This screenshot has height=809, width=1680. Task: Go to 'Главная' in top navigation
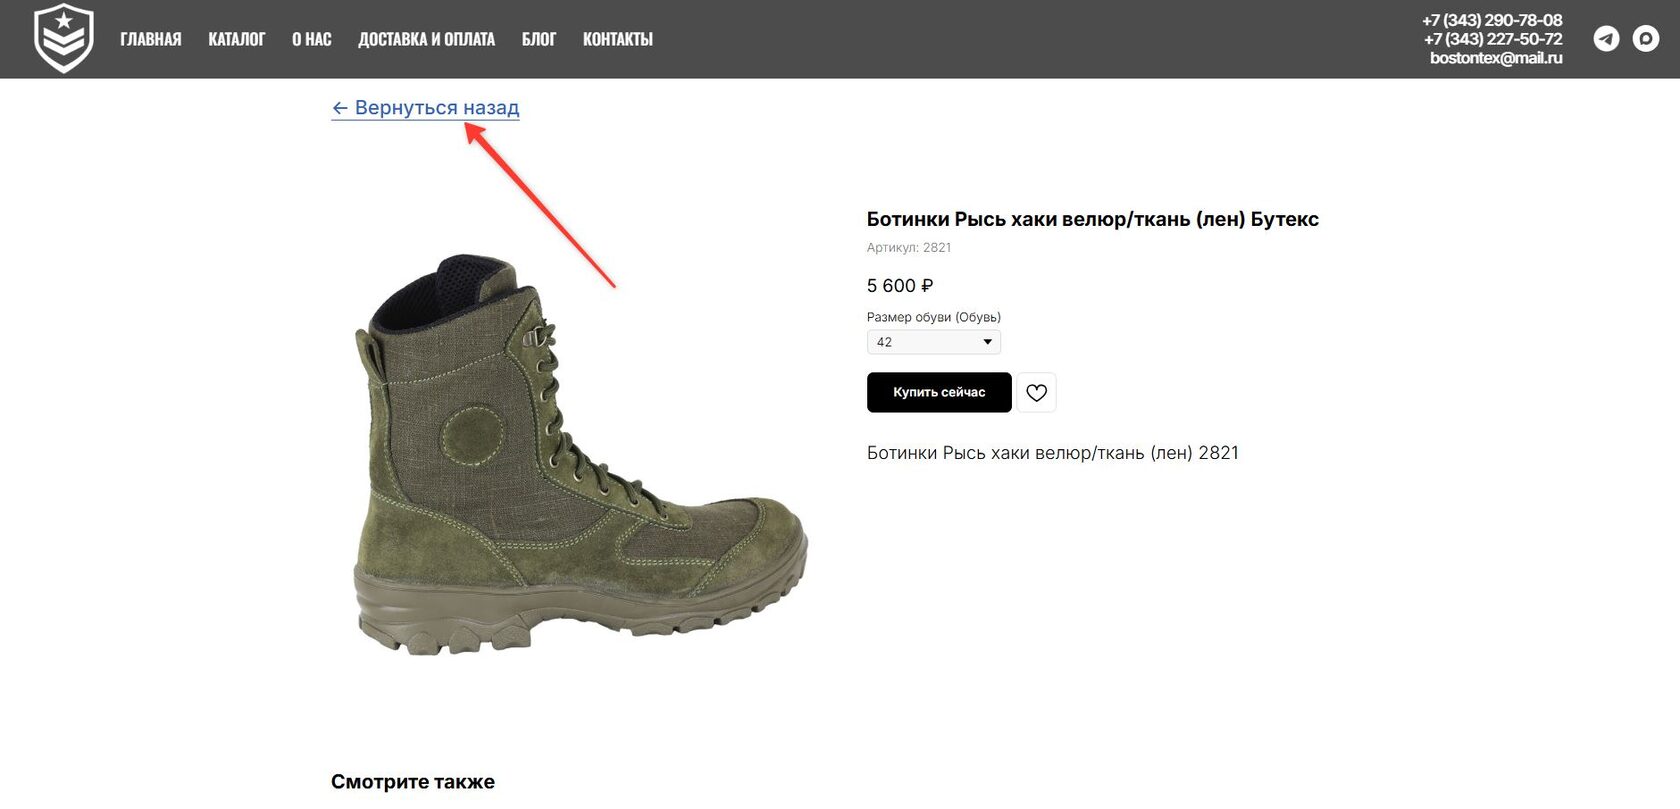(151, 39)
